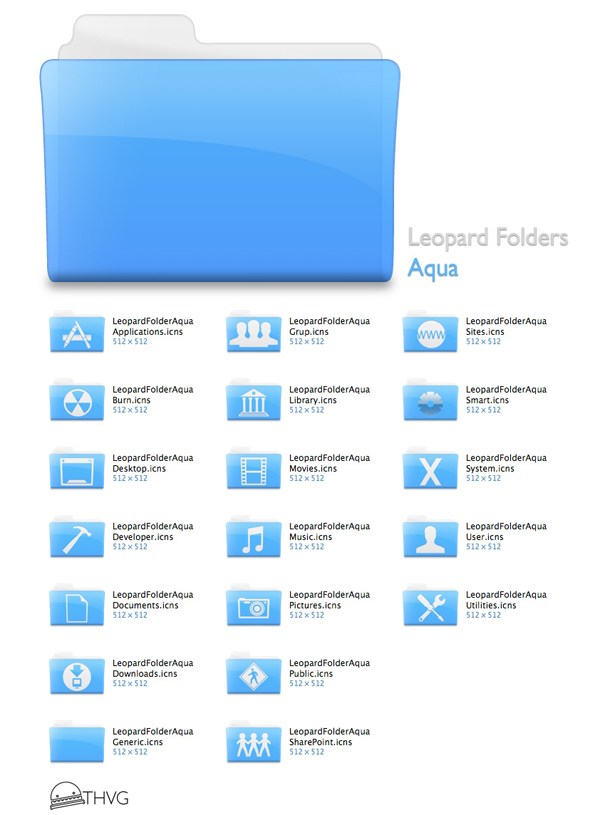Image resolution: width=600 pixels, height=815 pixels.
Task: Click the large blue folder preview
Action: (220, 151)
